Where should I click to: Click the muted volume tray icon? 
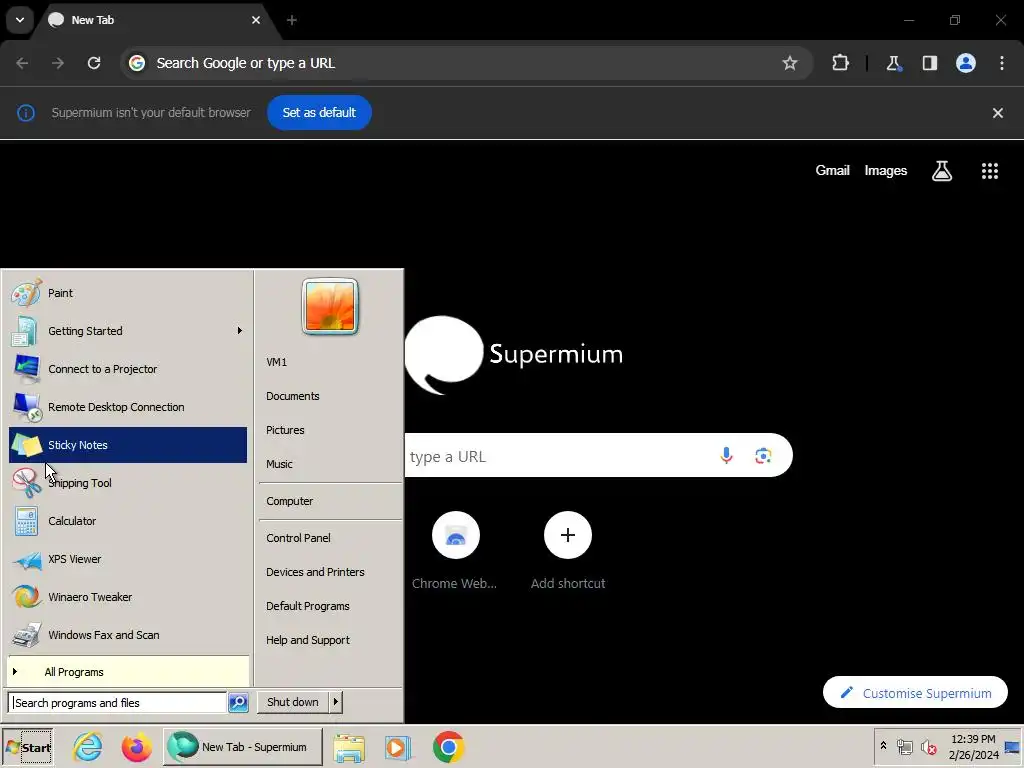pyautogui.click(x=929, y=746)
